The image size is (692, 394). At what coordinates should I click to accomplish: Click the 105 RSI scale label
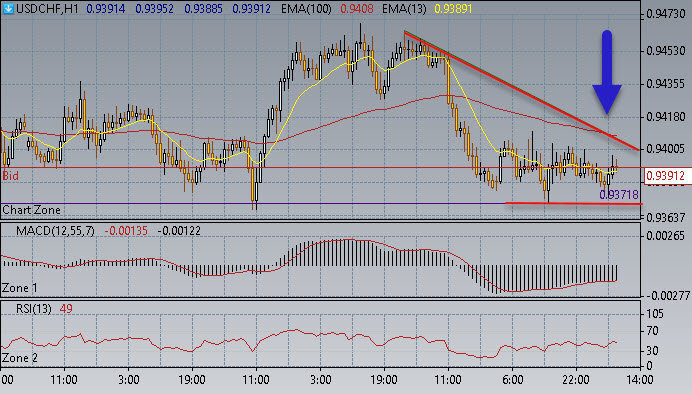tap(655, 314)
